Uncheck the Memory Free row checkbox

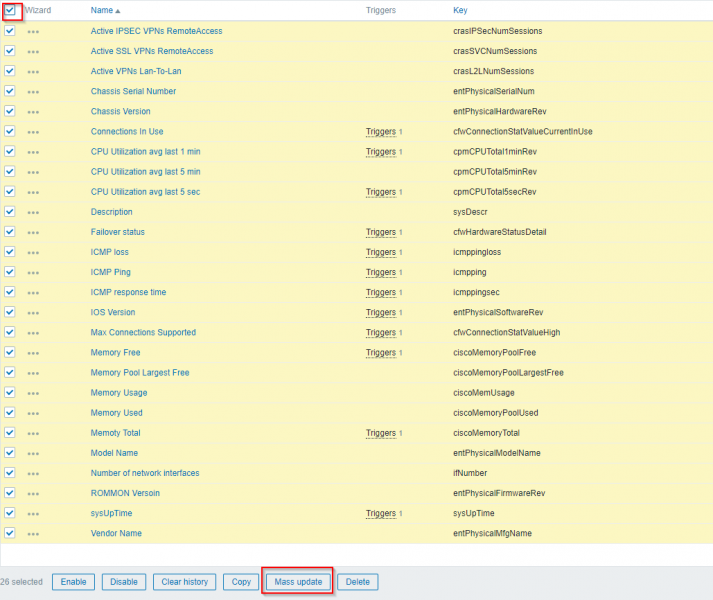(x=10, y=352)
